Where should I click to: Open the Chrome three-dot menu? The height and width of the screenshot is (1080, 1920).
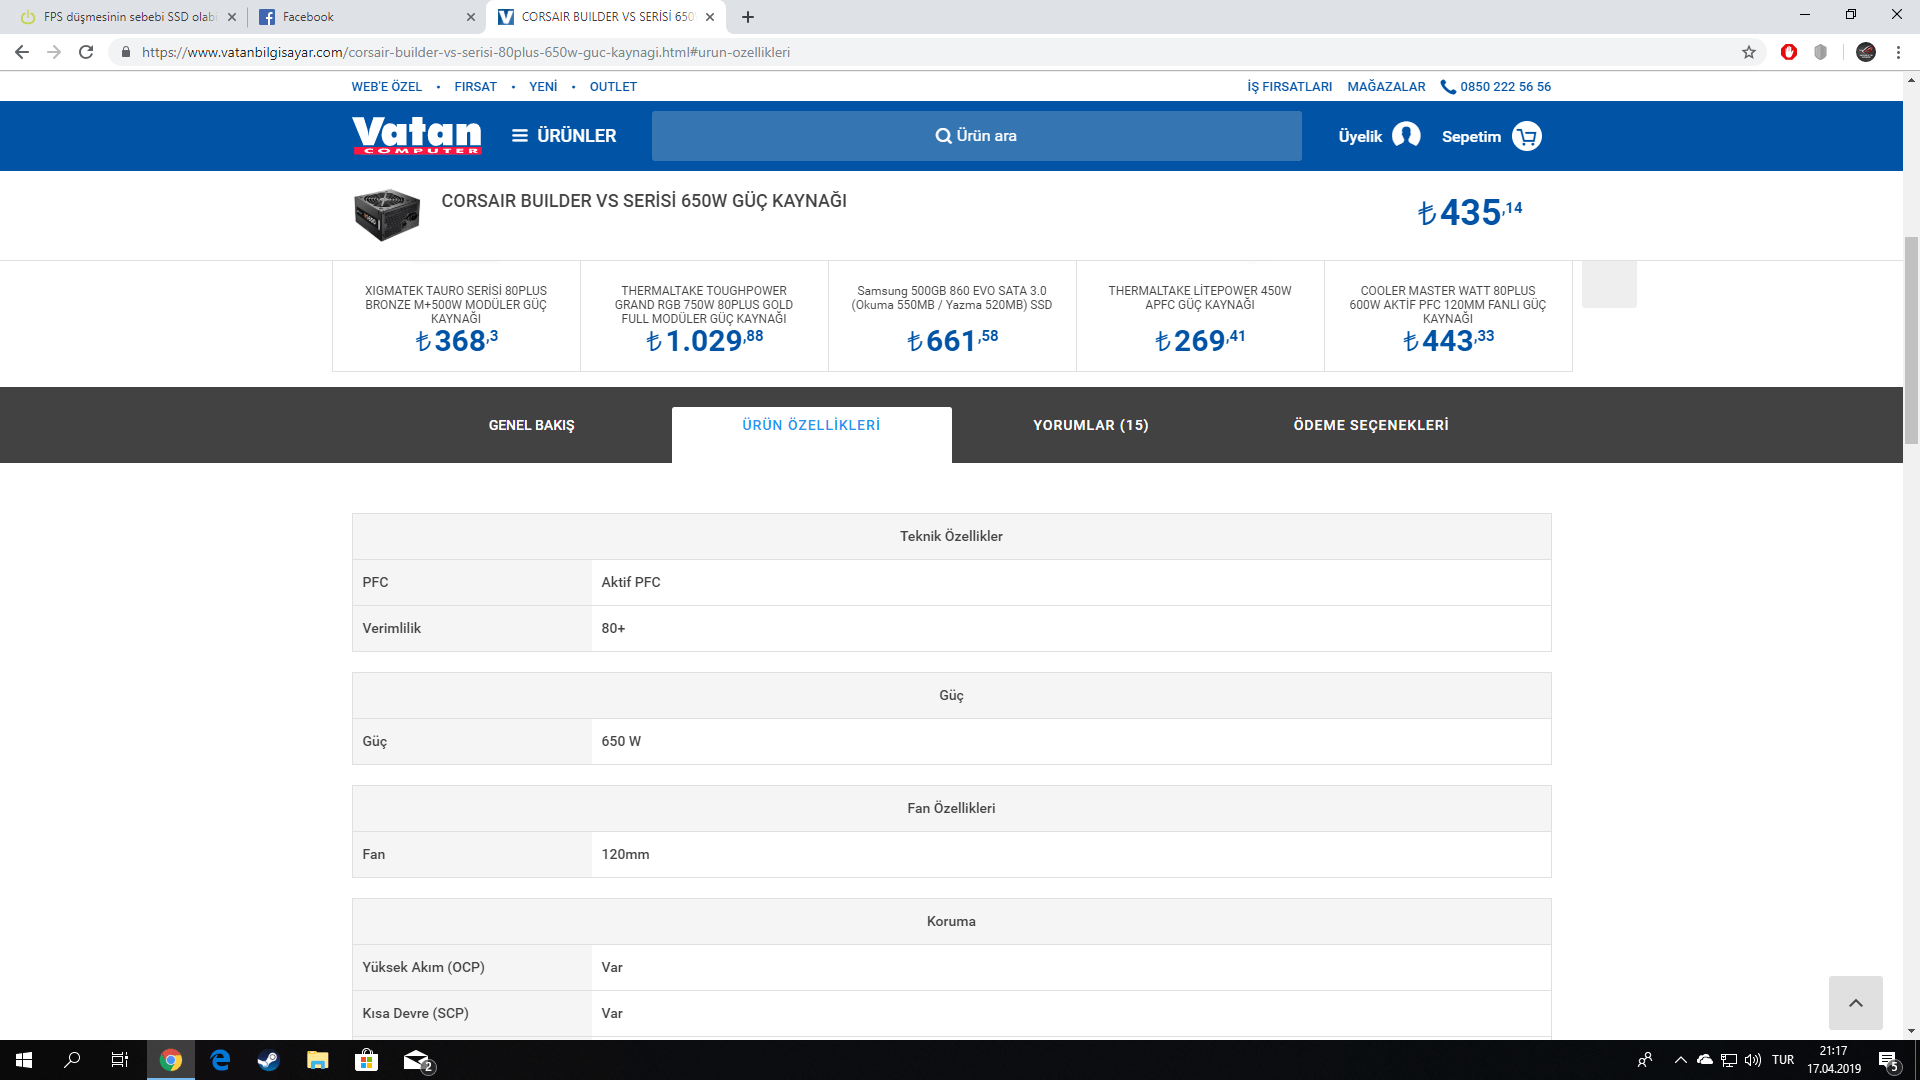tap(1898, 52)
